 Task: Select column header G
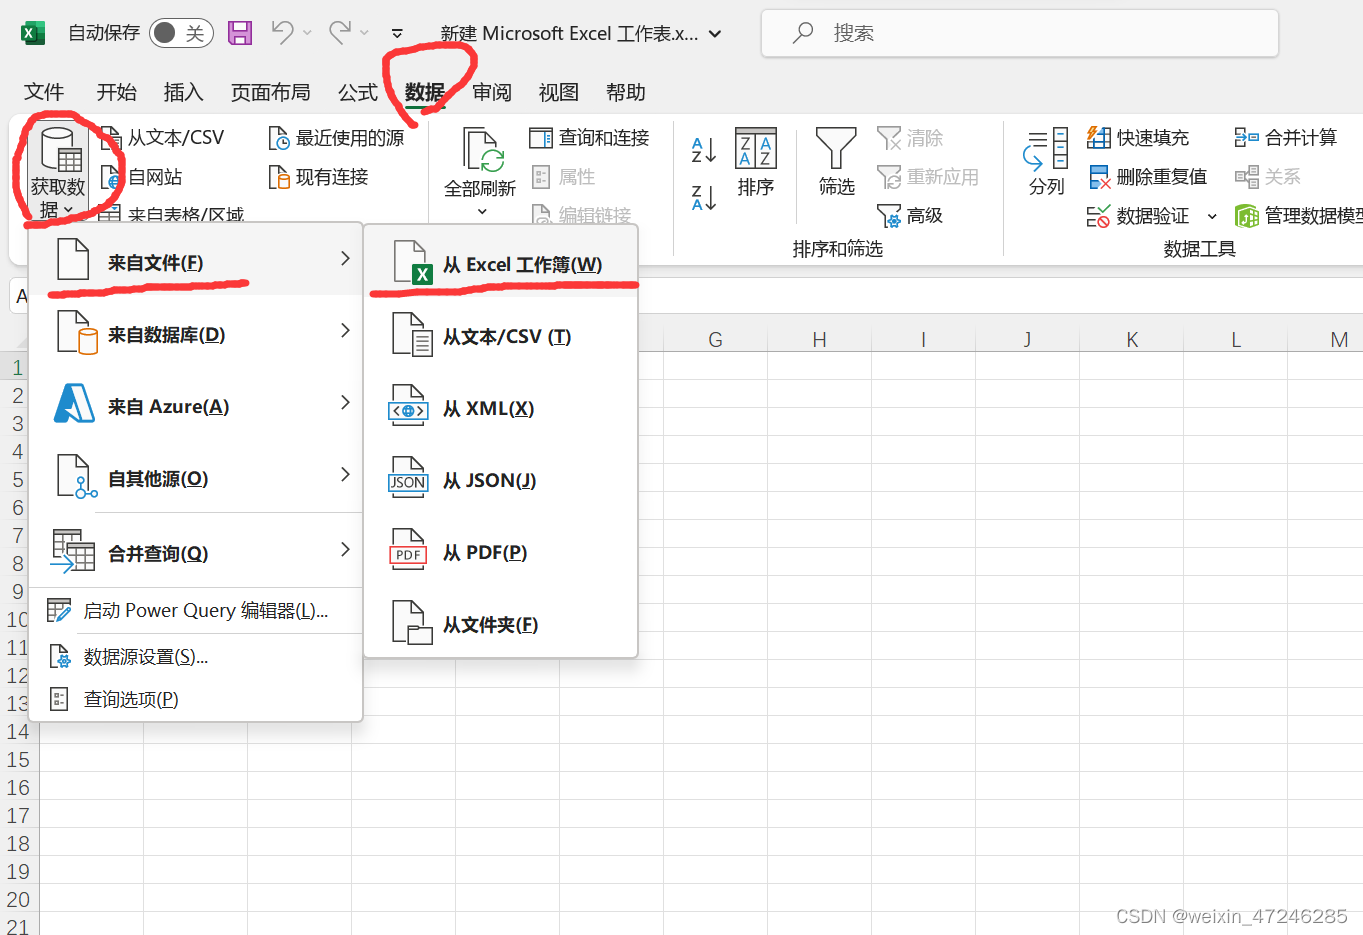click(x=715, y=340)
